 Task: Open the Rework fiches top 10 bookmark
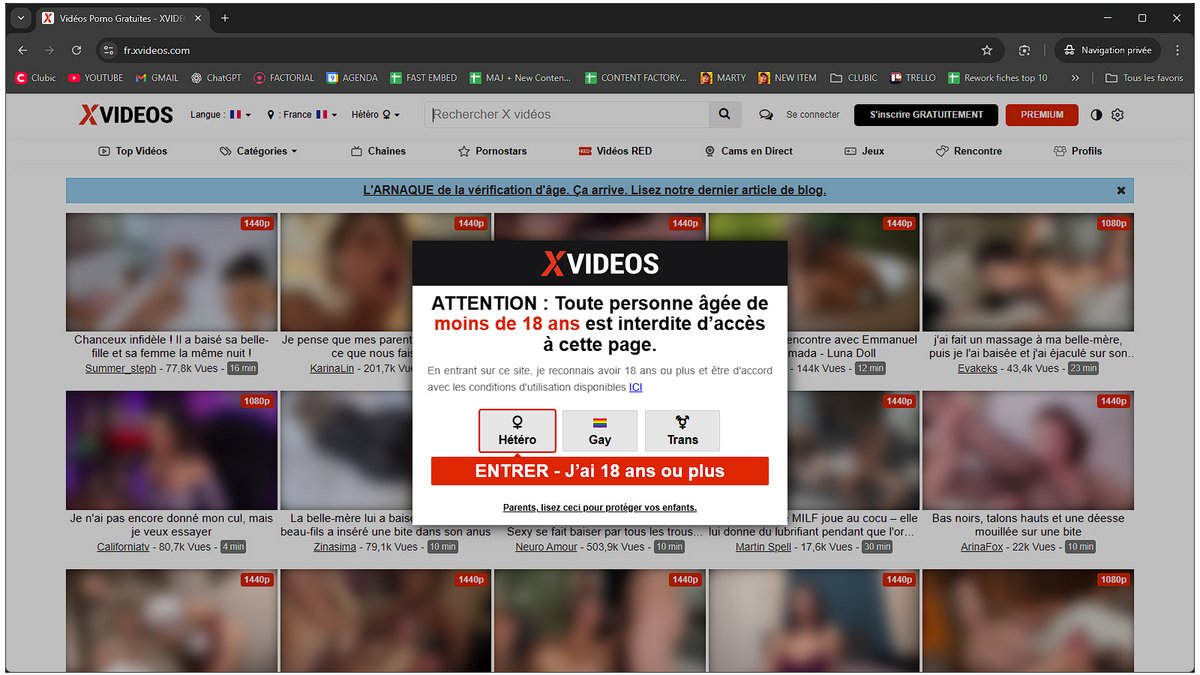pyautogui.click(x=998, y=78)
